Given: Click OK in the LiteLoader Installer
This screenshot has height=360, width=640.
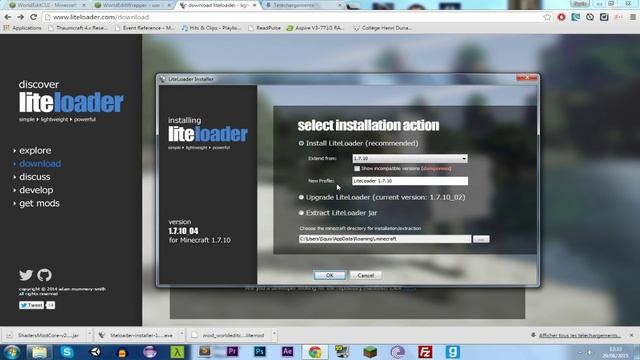Looking at the screenshot, I should coord(330,275).
